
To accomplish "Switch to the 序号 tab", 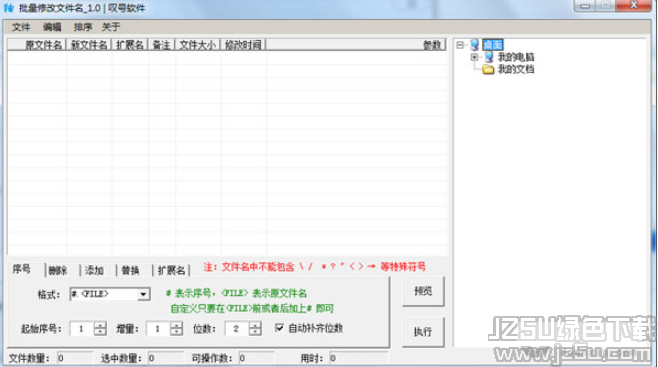I will pyautogui.click(x=22, y=269).
